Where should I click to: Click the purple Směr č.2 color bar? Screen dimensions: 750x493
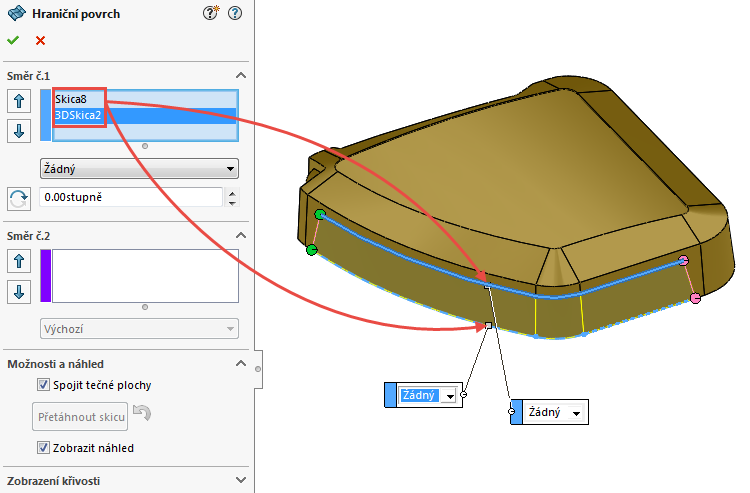[45, 276]
